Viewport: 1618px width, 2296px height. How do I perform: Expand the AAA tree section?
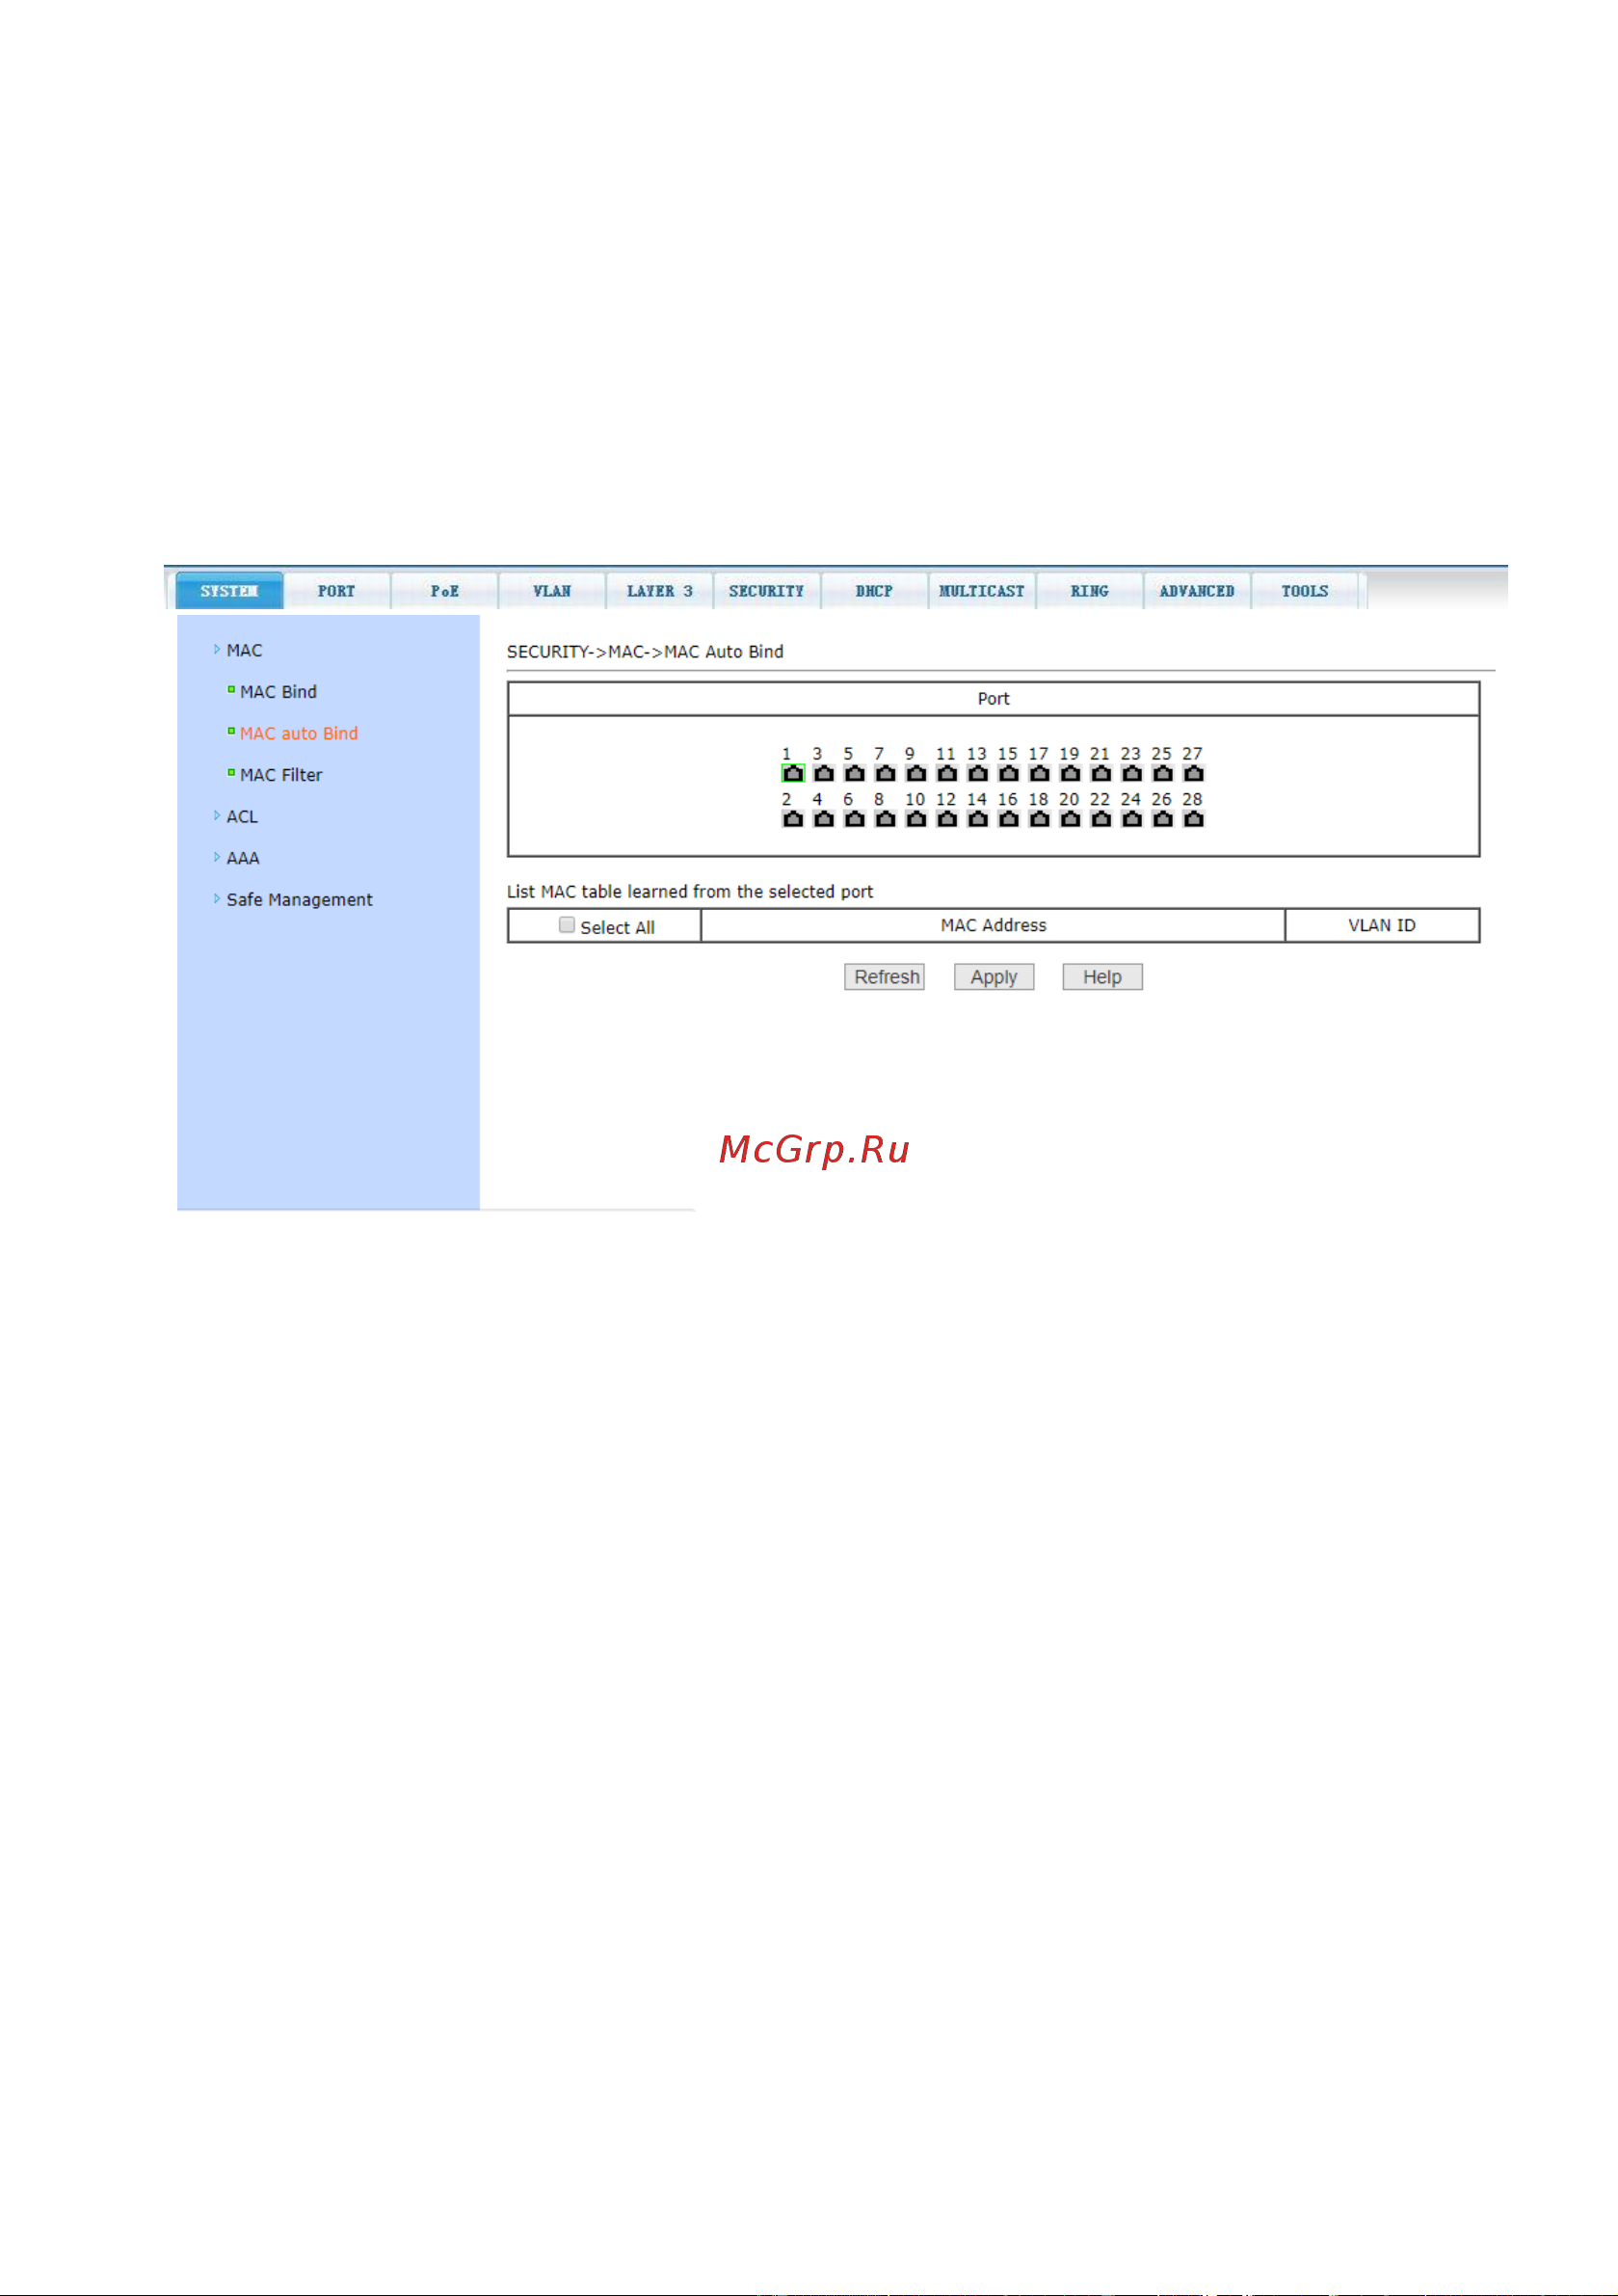(x=237, y=858)
